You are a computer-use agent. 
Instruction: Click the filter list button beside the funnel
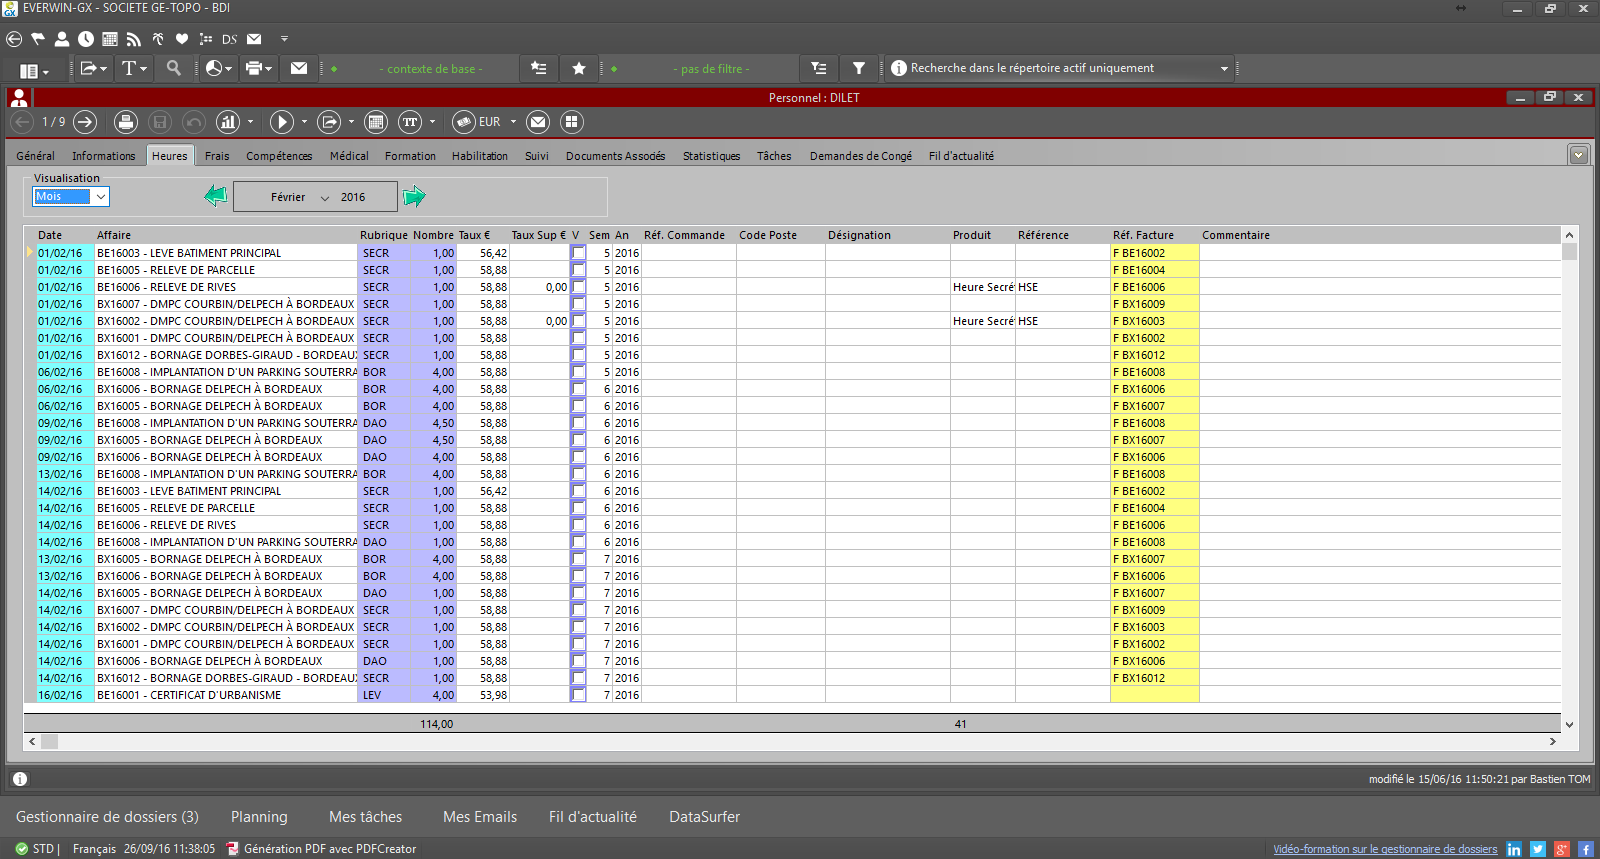coord(819,68)
